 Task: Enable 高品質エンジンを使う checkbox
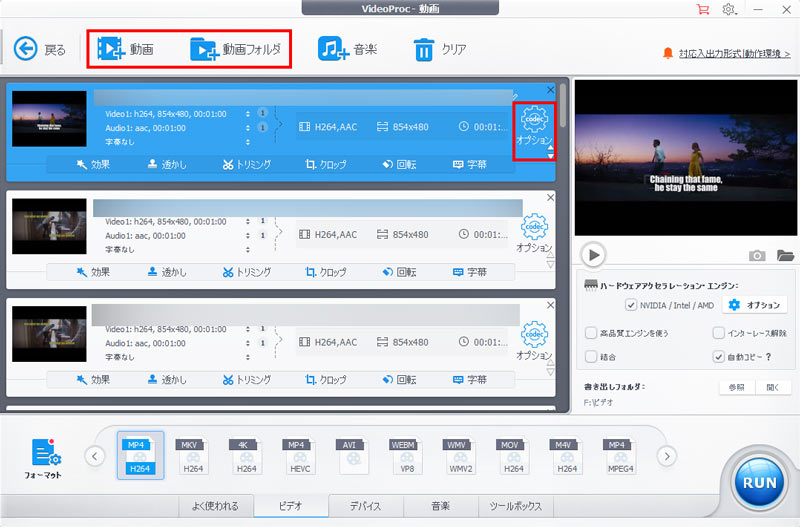pyautogui.click(x=591, y=333)
